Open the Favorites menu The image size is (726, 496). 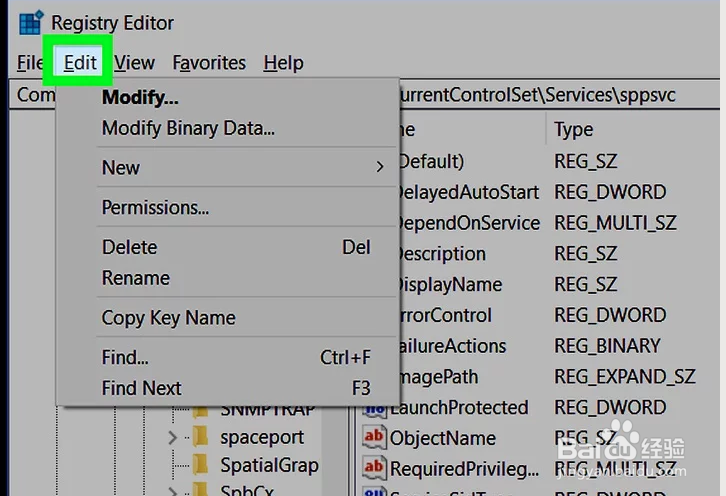pos(209,63)
